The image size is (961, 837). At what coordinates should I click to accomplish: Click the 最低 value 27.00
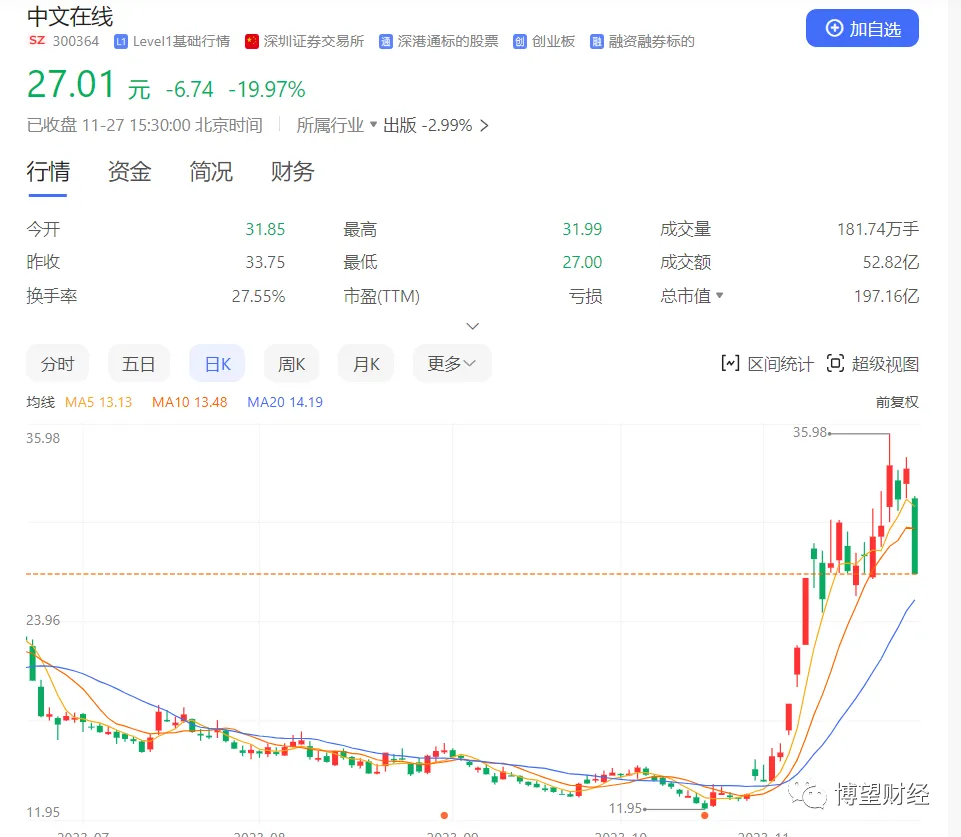click(582, 262)
